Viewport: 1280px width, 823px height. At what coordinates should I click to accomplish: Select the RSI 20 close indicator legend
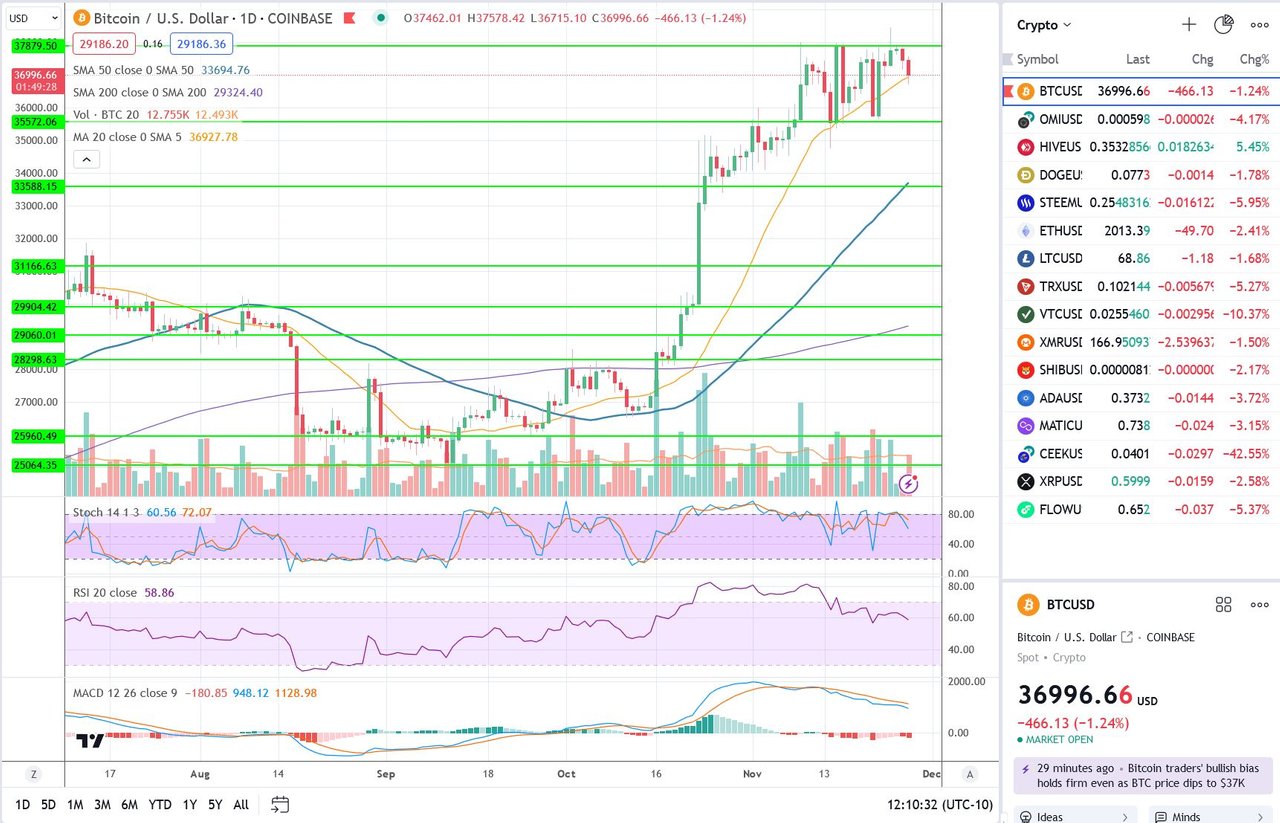click(x=123, y=593)
